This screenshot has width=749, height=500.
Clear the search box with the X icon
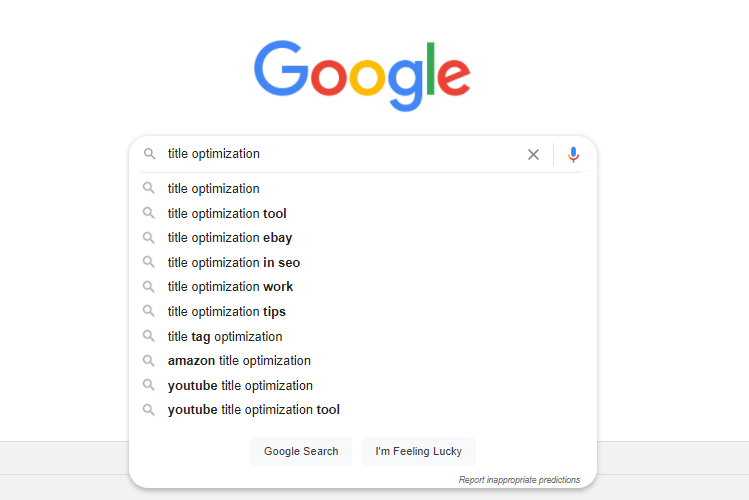[533, 154]
